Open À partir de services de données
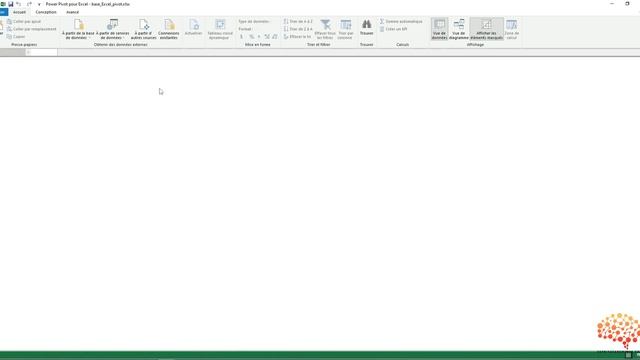The width and height of the screenshot is (640, 360). pos(112,29)
